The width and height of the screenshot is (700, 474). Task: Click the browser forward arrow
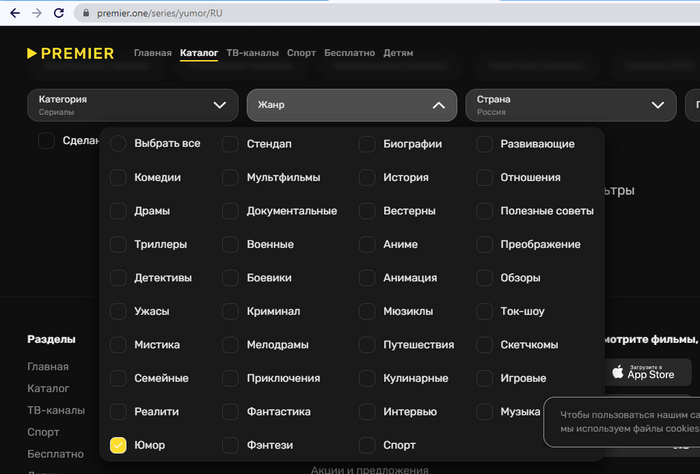pos(36,13)
